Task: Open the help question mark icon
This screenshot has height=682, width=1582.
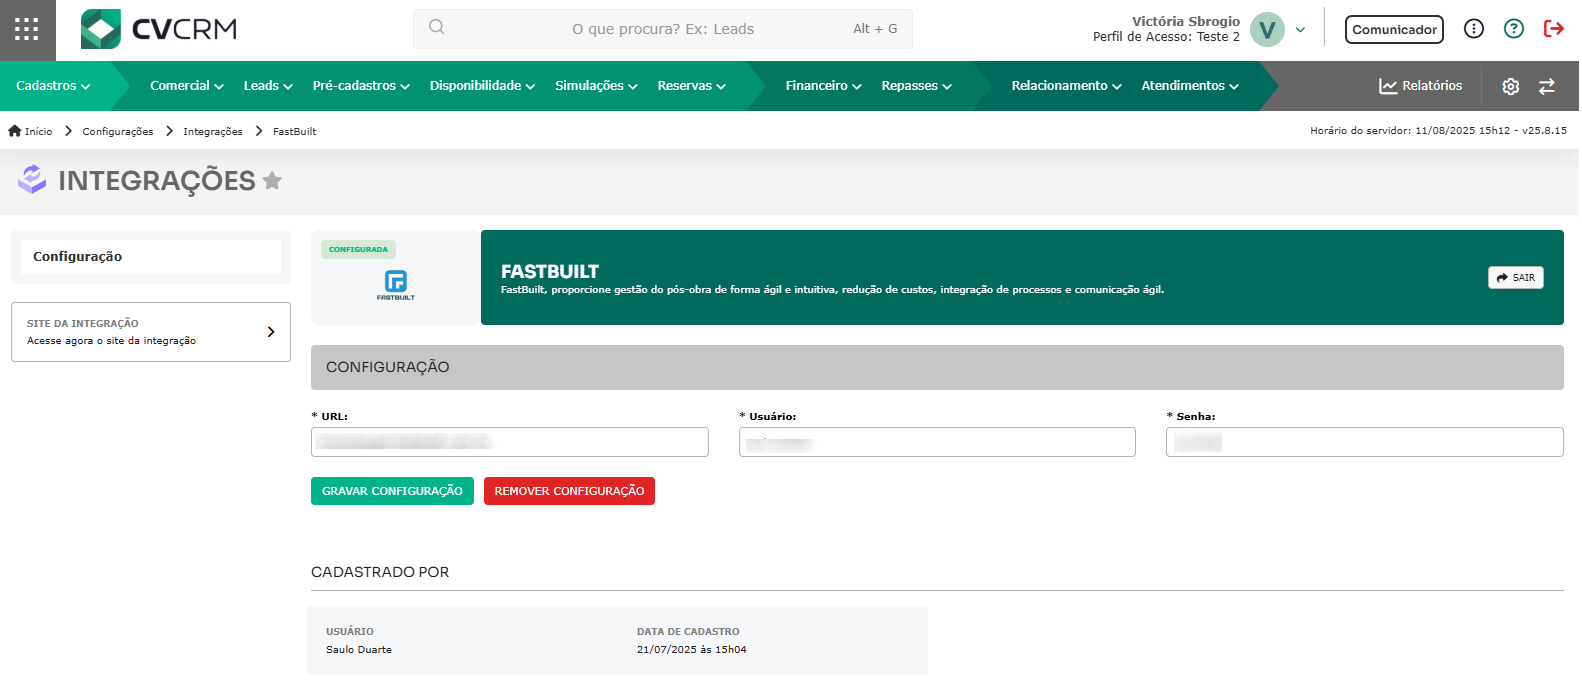Action: pos(1514,29)
